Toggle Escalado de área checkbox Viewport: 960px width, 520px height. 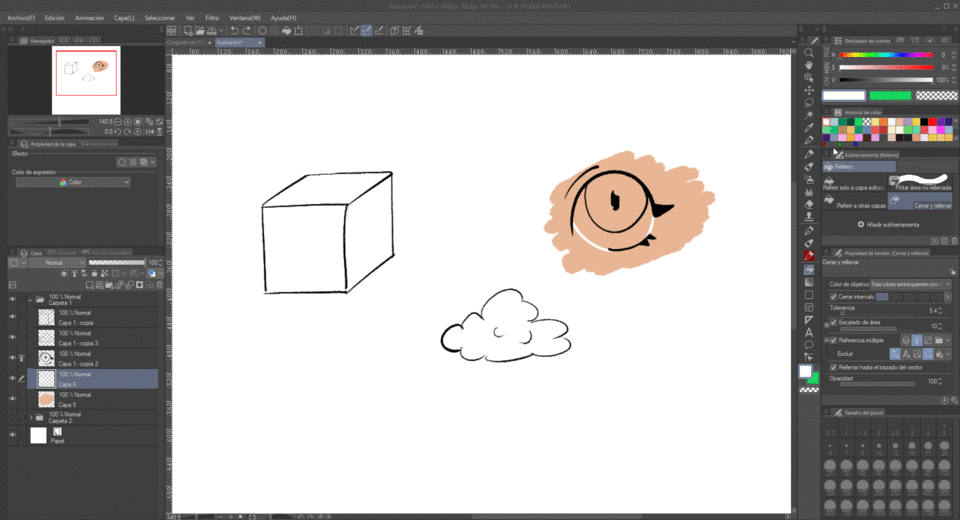833,322
